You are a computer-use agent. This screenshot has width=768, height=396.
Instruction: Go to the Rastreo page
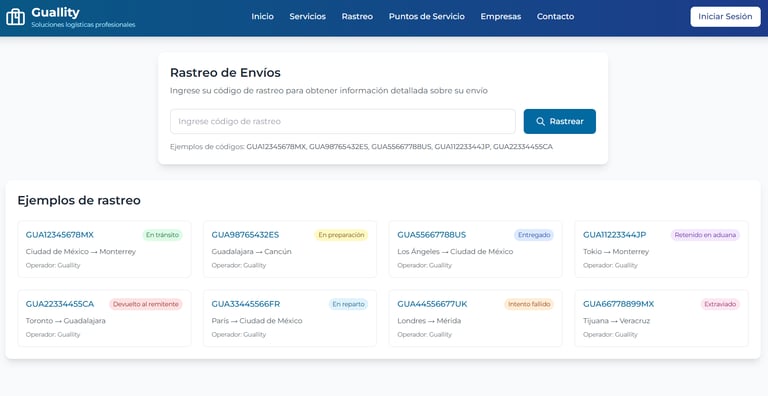click(357, 16)
